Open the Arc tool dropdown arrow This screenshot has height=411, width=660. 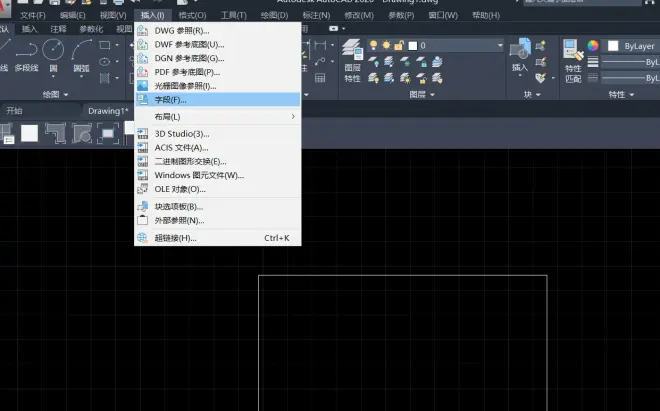coord(81,77)
